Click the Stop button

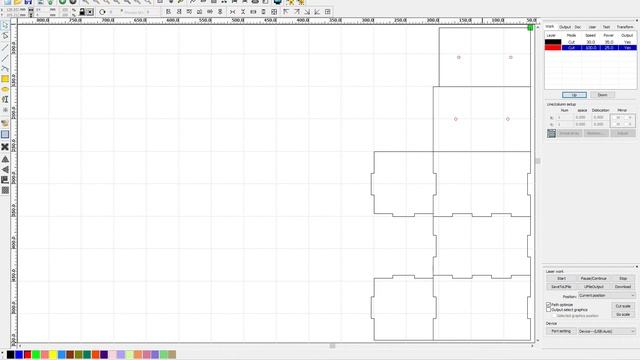click(x=623, y=278)
